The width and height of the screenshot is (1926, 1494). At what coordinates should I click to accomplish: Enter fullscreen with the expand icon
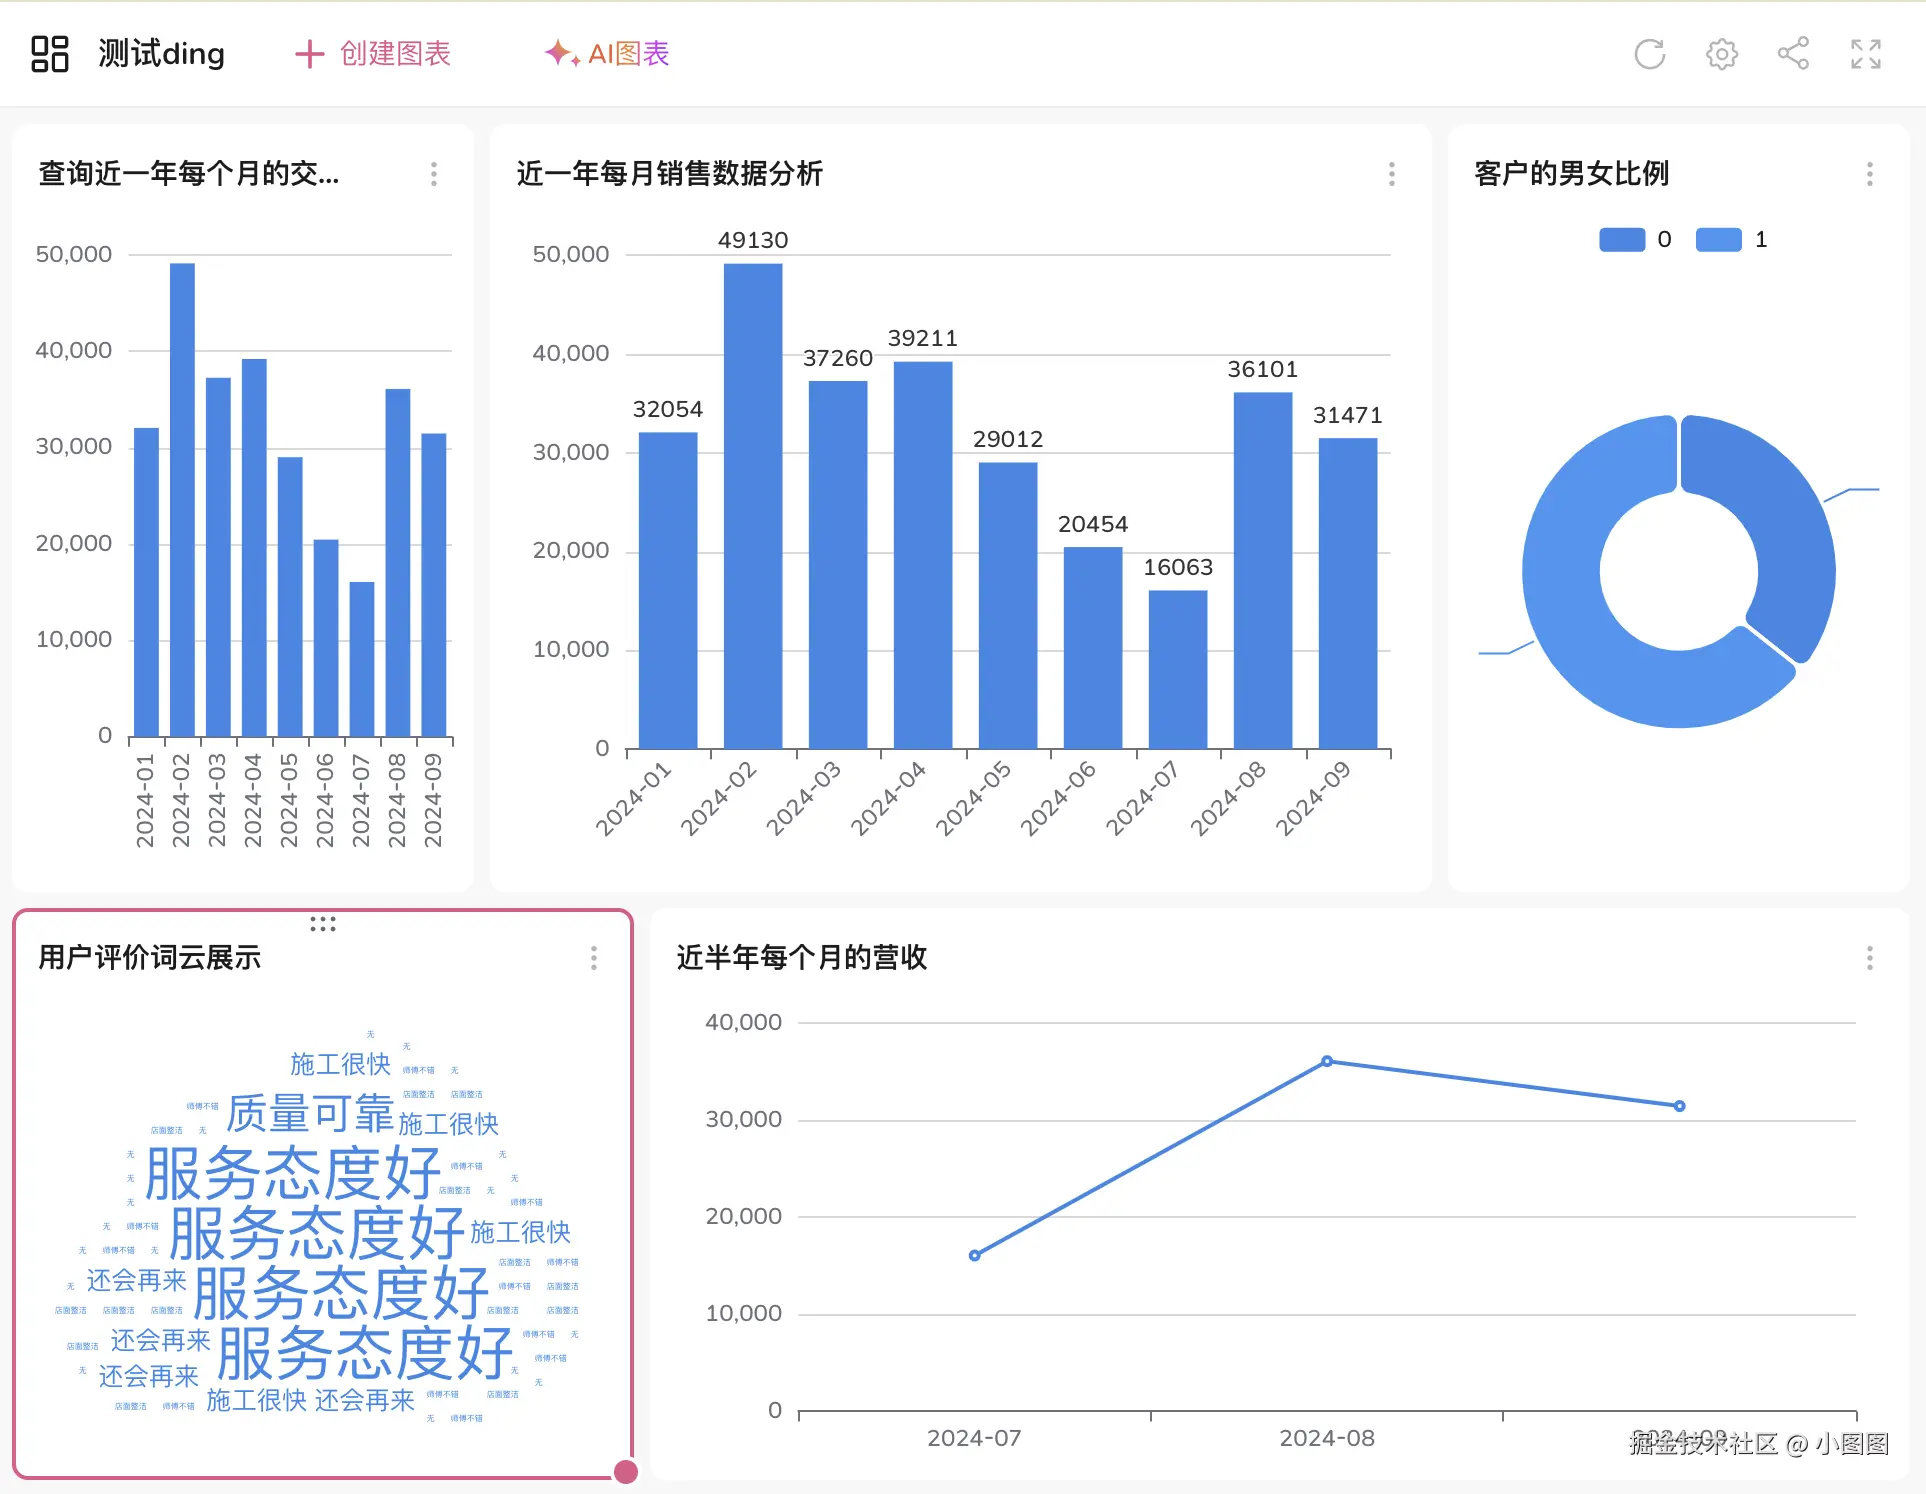click(x=1865, y=54)
